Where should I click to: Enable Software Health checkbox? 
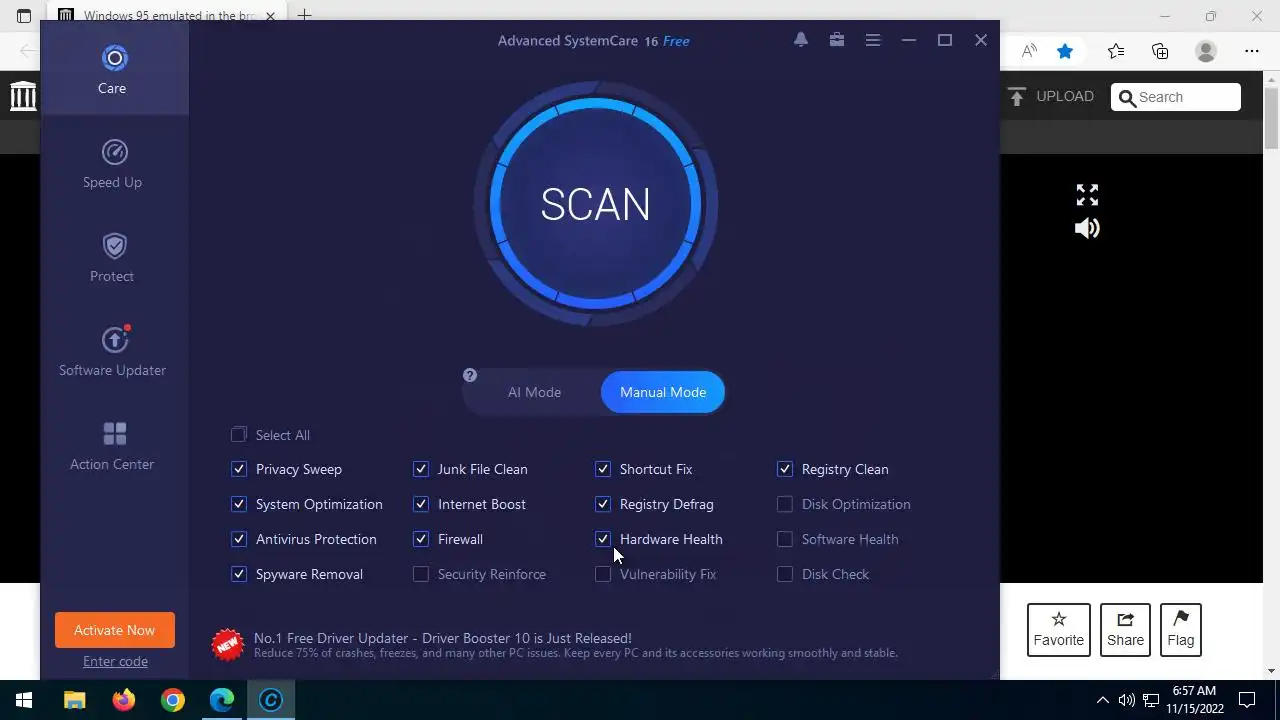785,539
